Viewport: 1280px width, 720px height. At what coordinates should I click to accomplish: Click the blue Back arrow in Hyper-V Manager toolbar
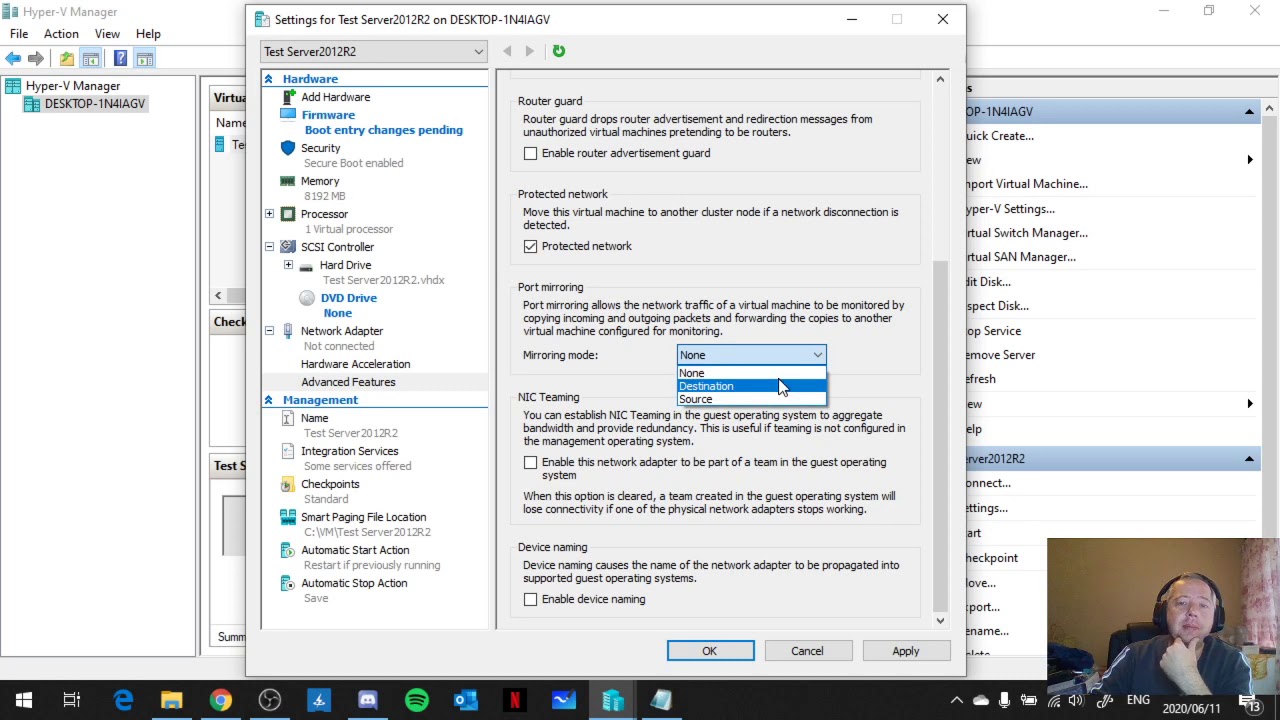14,59
